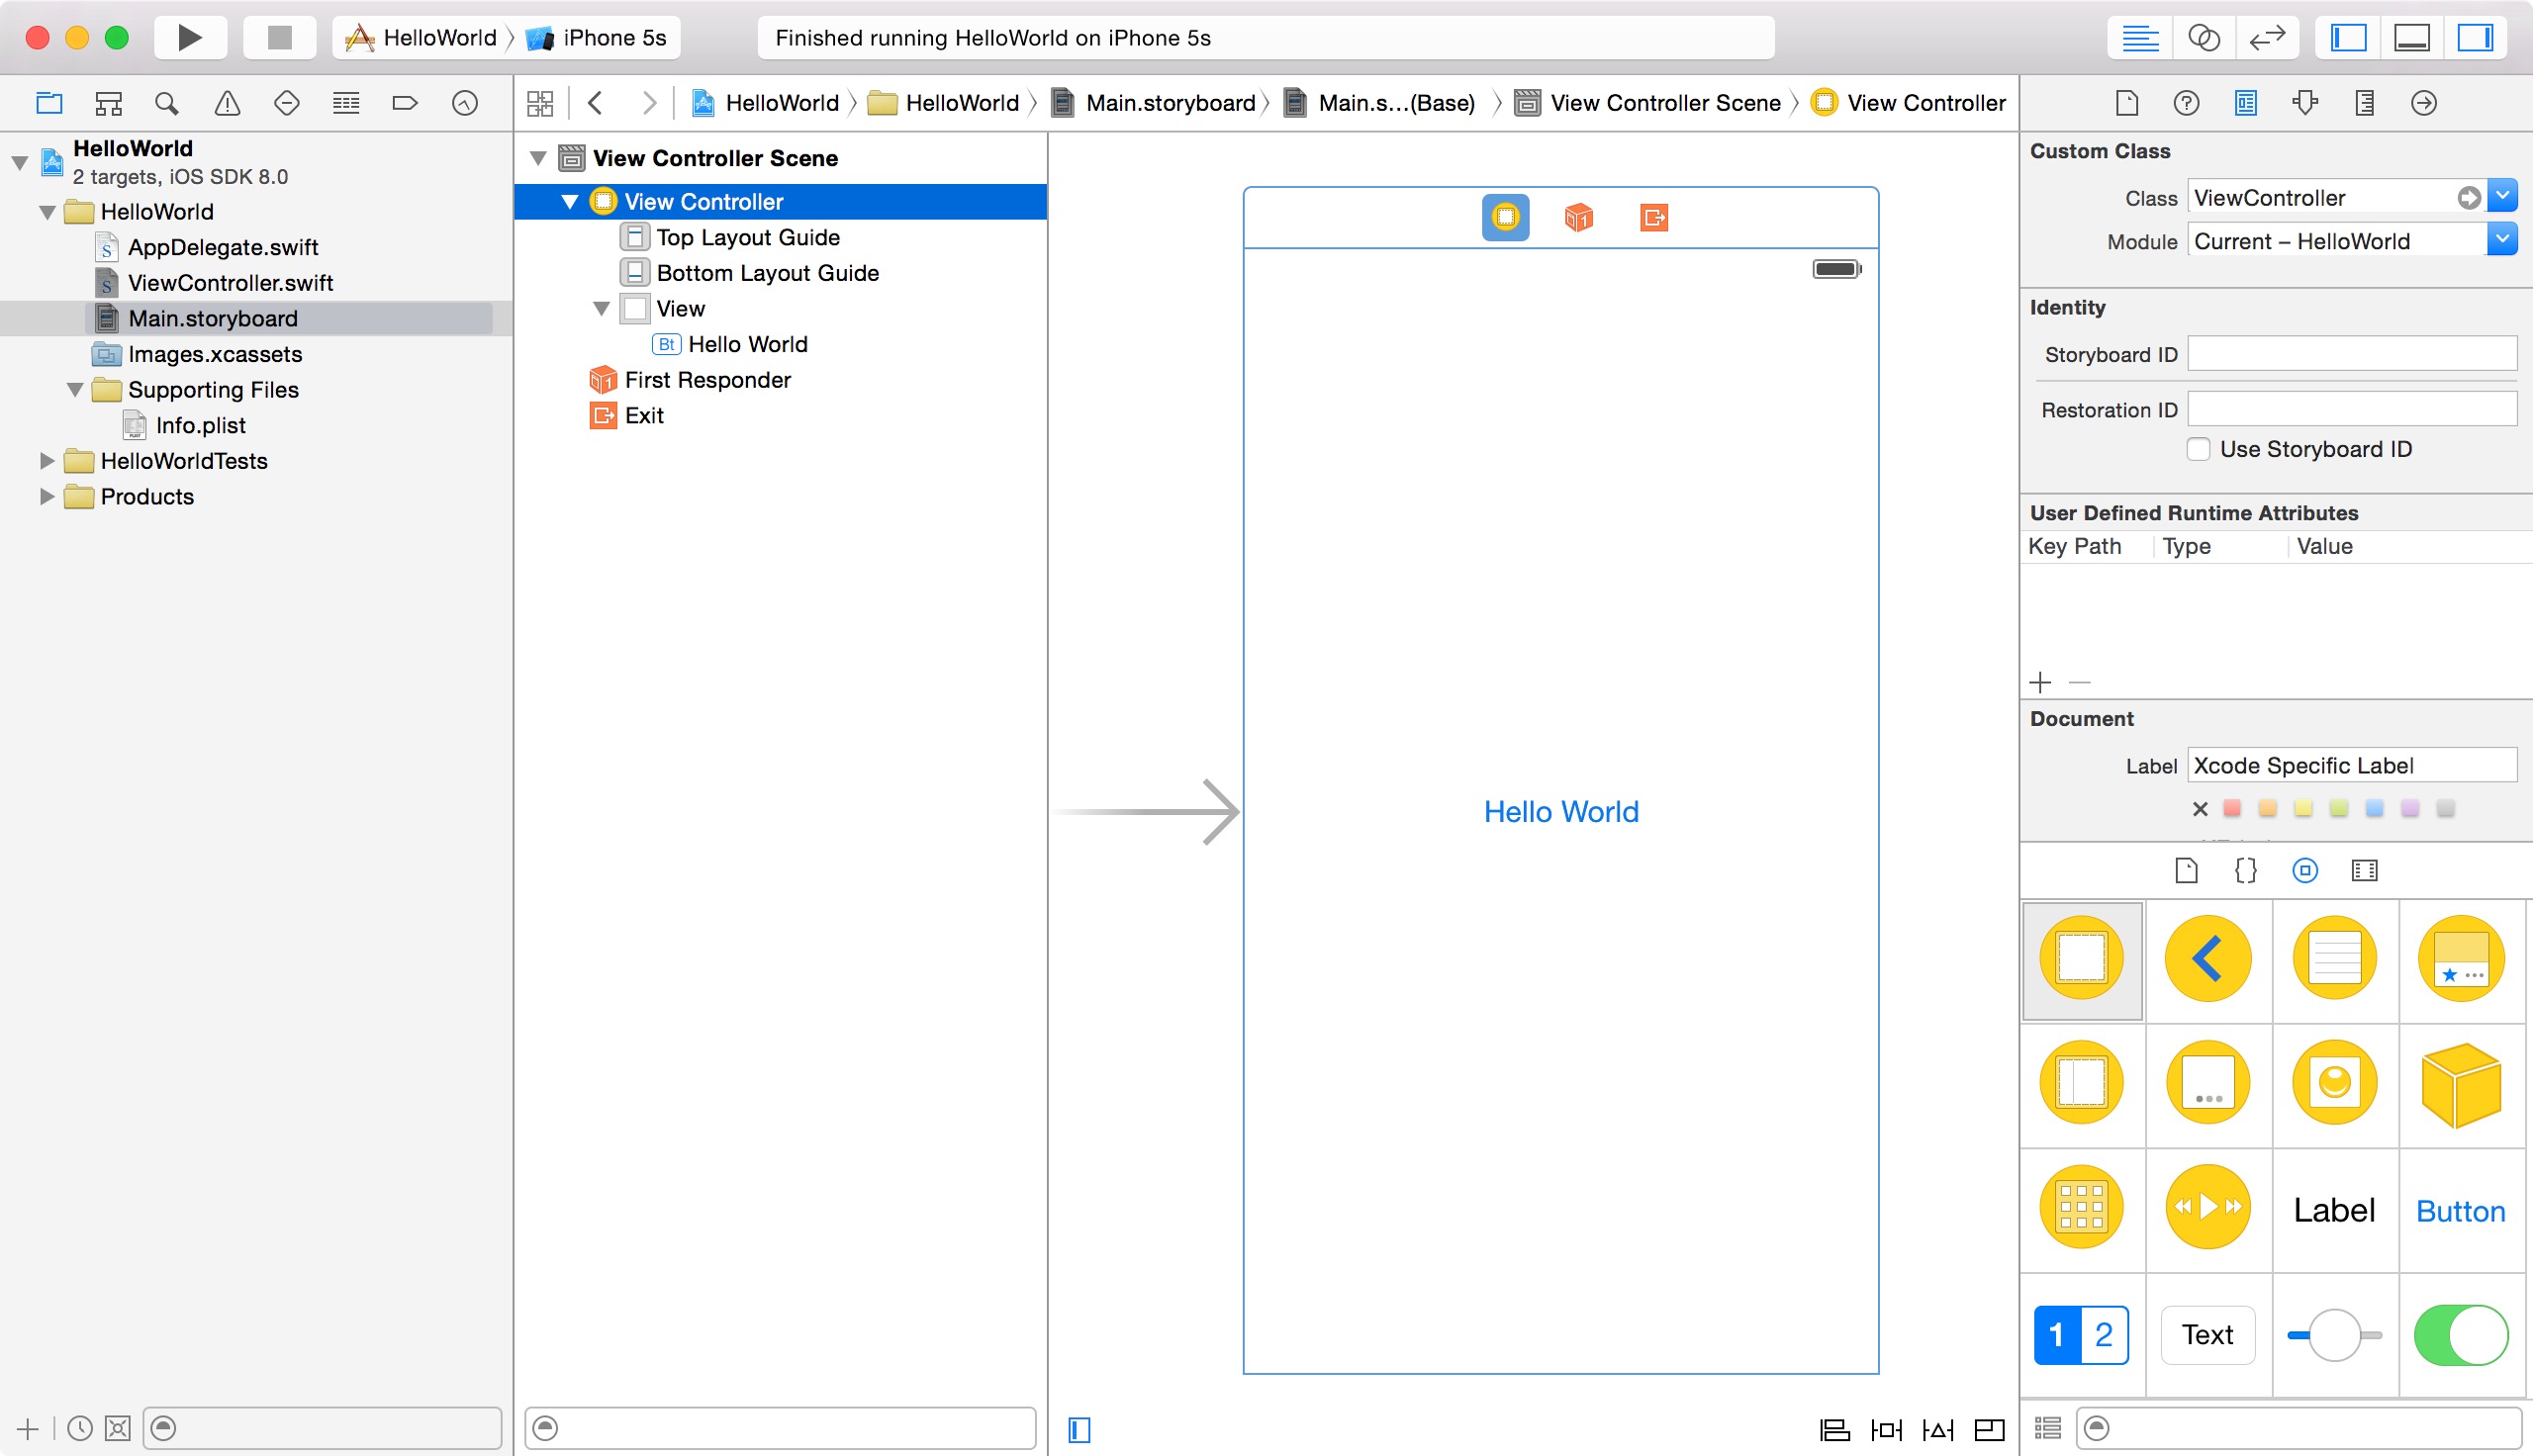Click the Xcode Specific Label field
This screenshot has width=2533, height=1456.
pyautogui.click(x=2352, y=766)
